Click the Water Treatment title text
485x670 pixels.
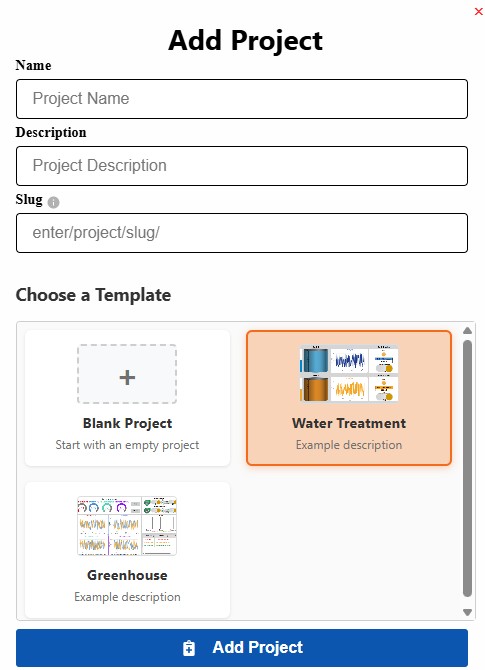349,423
